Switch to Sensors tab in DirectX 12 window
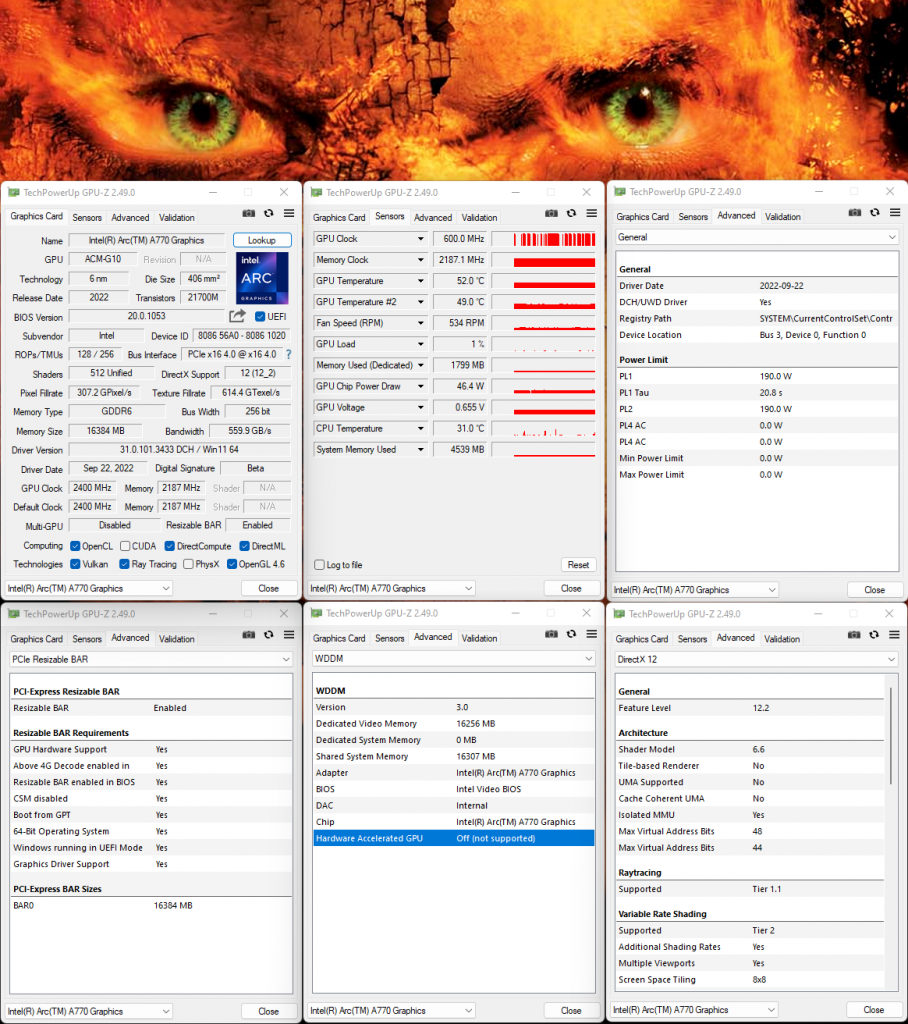 click(692, 639)
